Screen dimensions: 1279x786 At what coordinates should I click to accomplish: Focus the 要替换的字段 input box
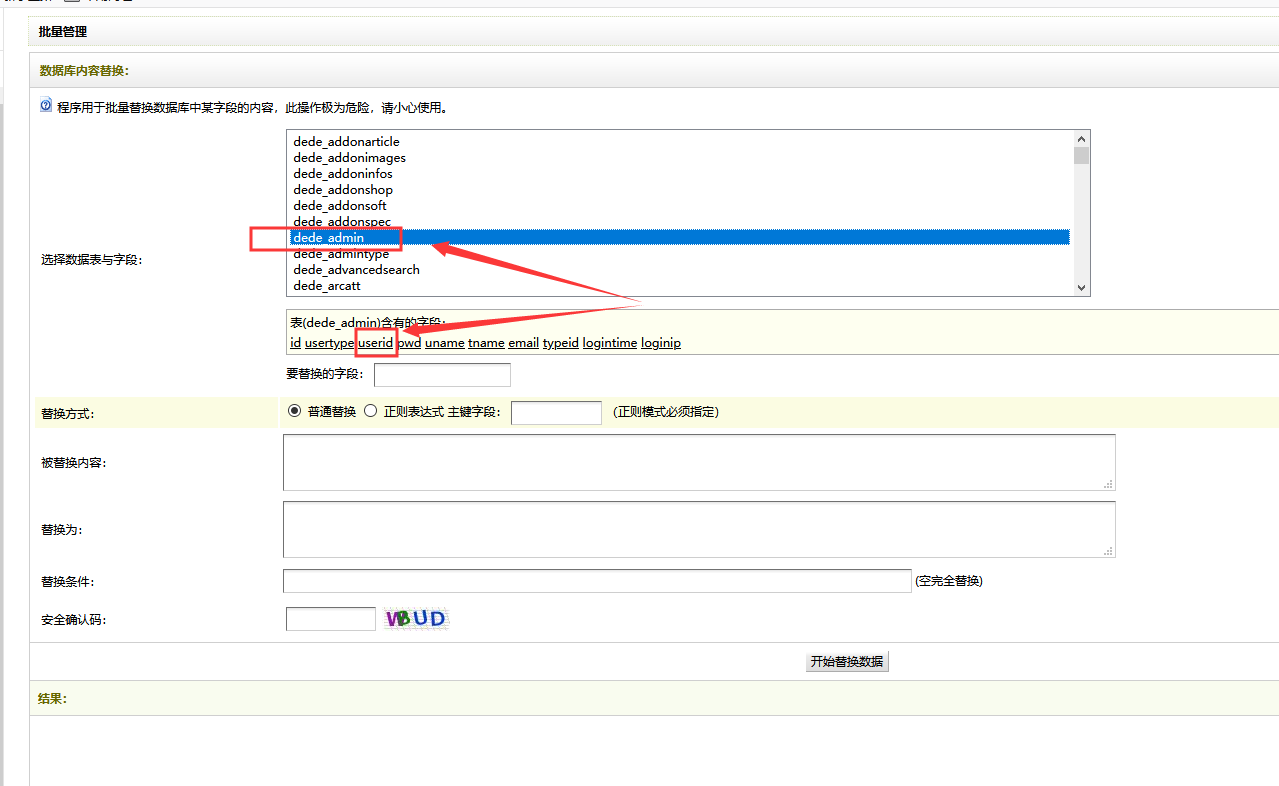442,375
